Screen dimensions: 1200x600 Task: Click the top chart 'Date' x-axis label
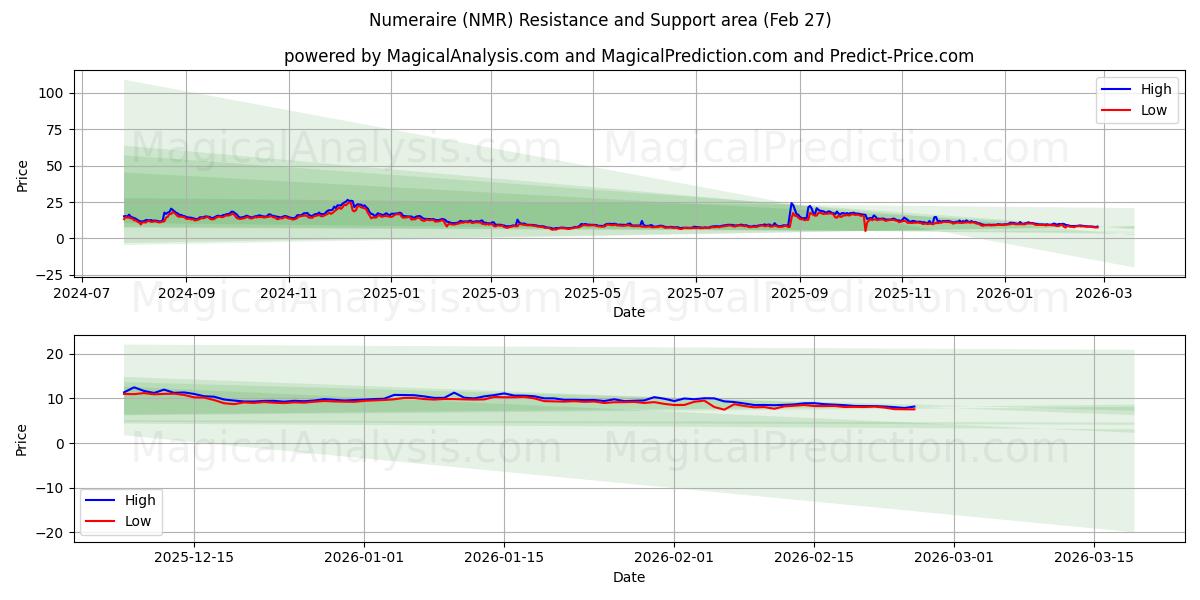point(628,312)
